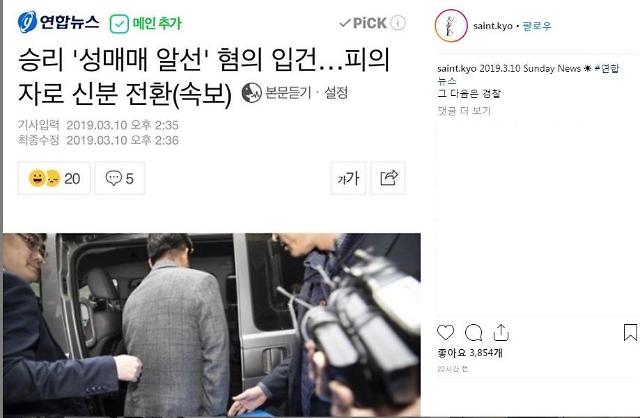The width and height of the screenshot is (640, 418).
Task: Click the #연합뉴스 hashtag
Action: coord(607,68)
